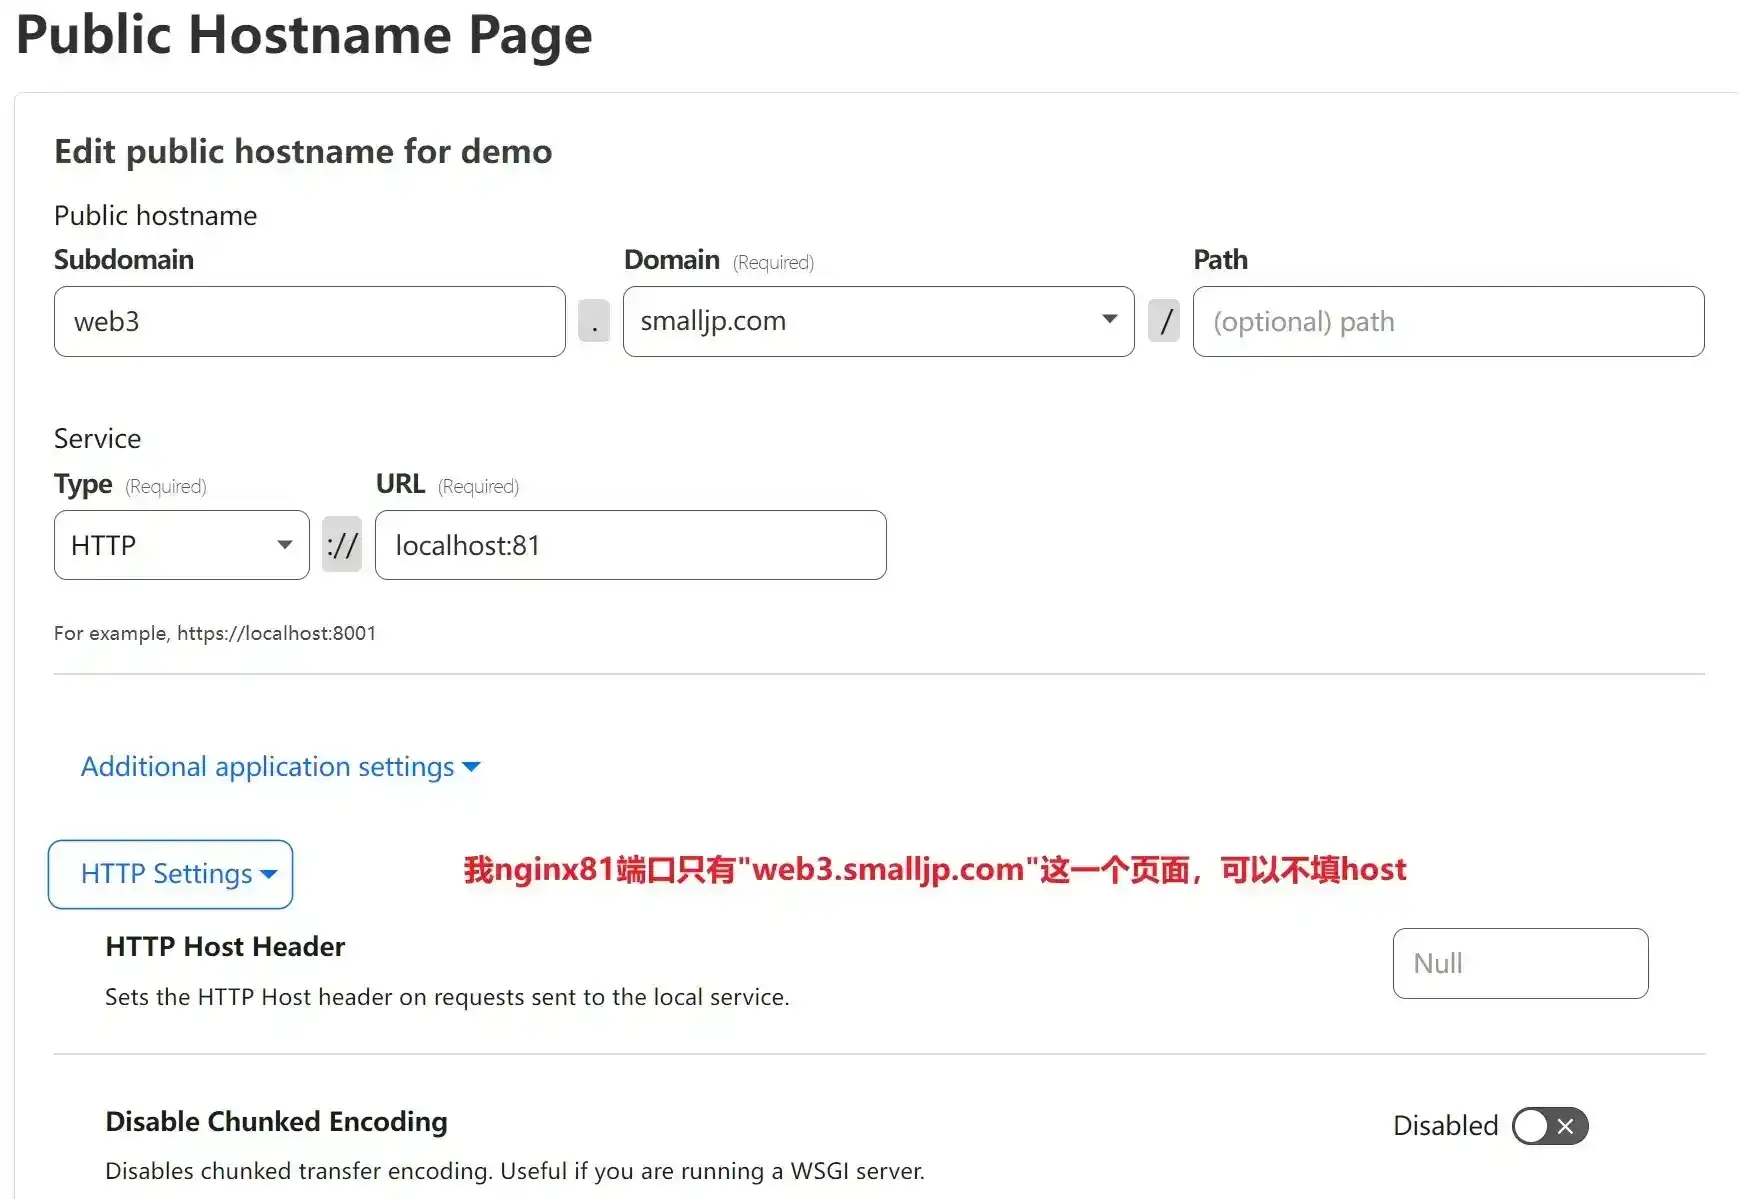
Task: Click the 'Subdomain' field label
Action: pyautogui.click(x=124, y=260)
